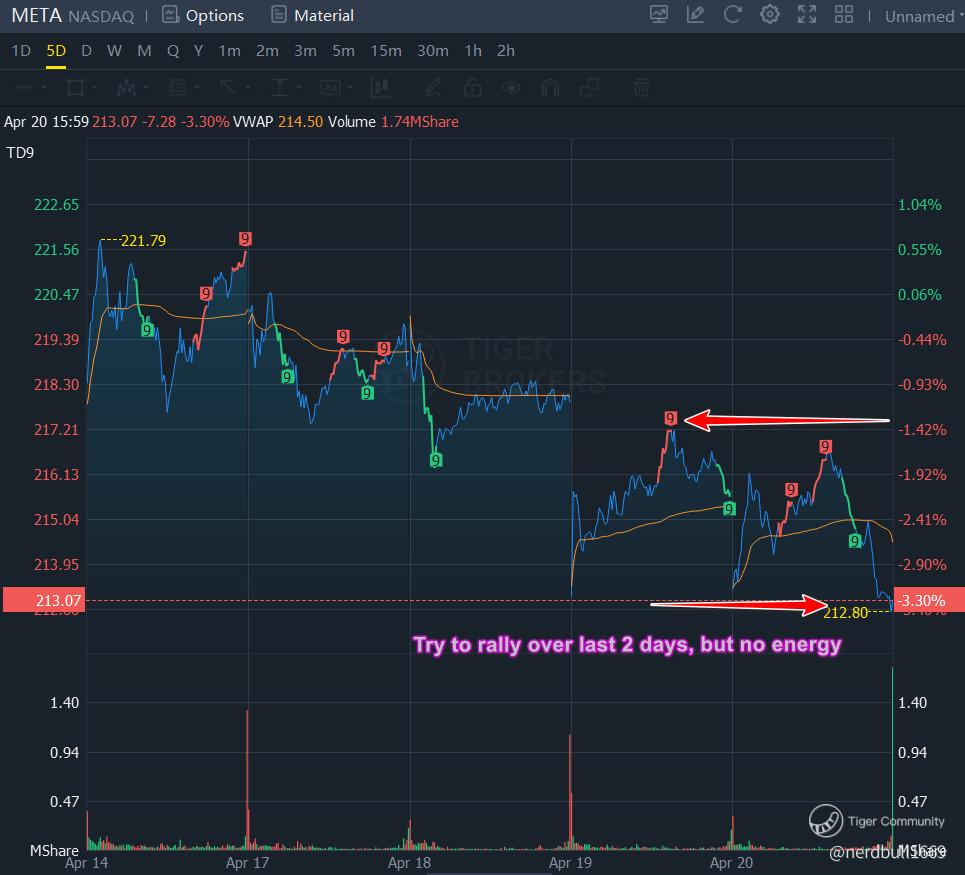Select the 15m interval tab

tap(386, 50)
